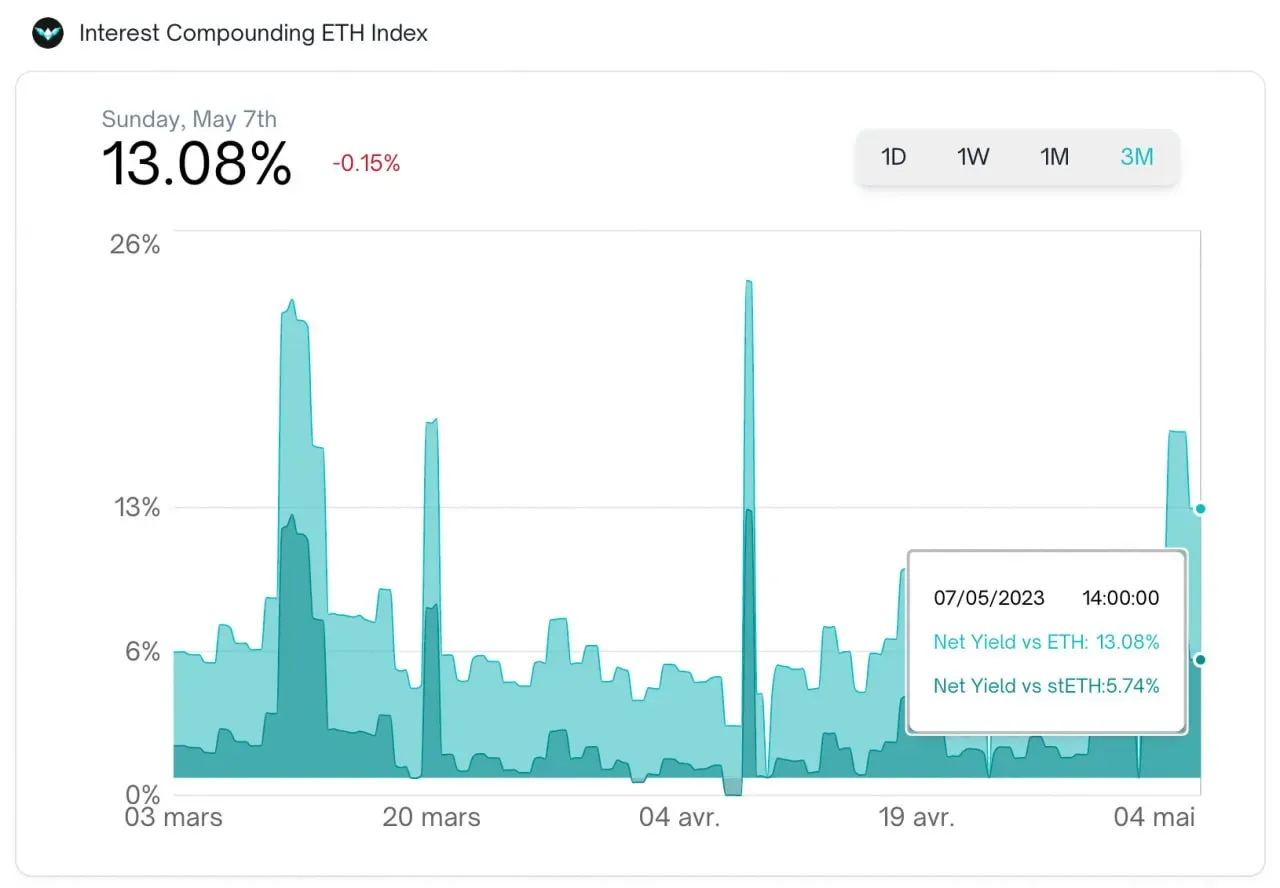Click the dark teal stETH endpoint dot
1280x888 pixels.
pos(1200,660)
